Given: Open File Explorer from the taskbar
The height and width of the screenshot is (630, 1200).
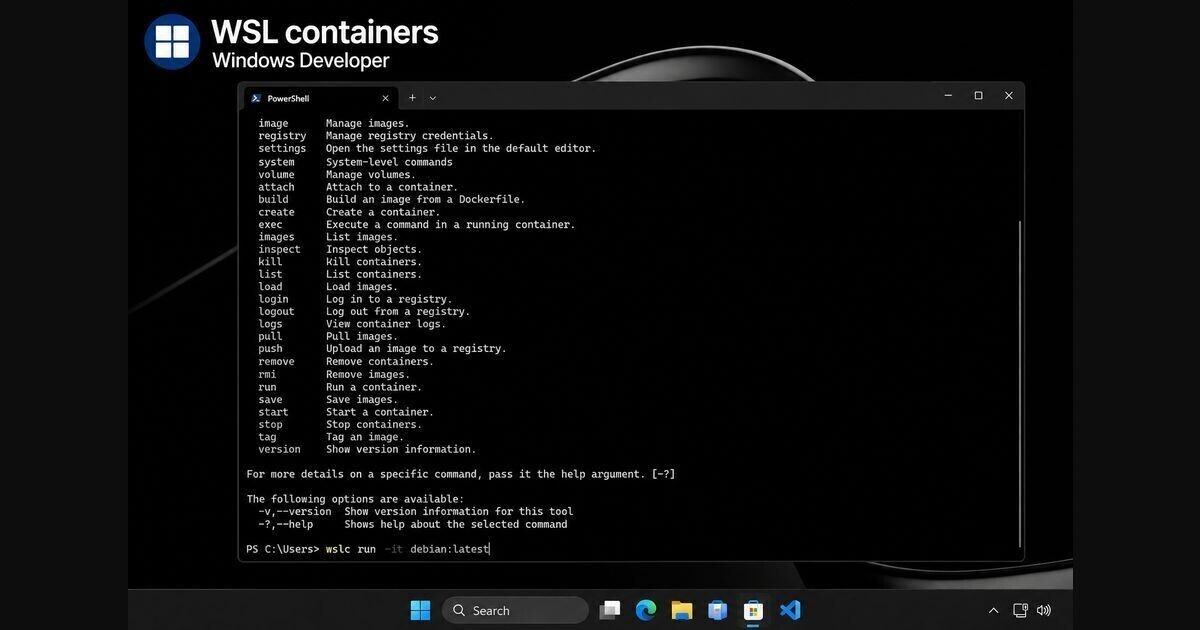Looking at the screenshot, I should coord(682,610).
